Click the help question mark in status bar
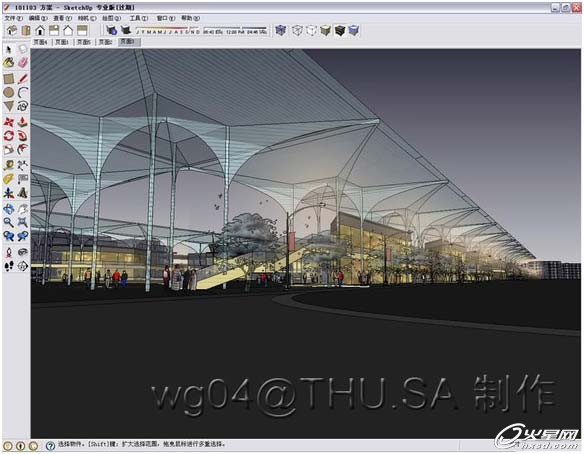 click(x=51, y=445)
